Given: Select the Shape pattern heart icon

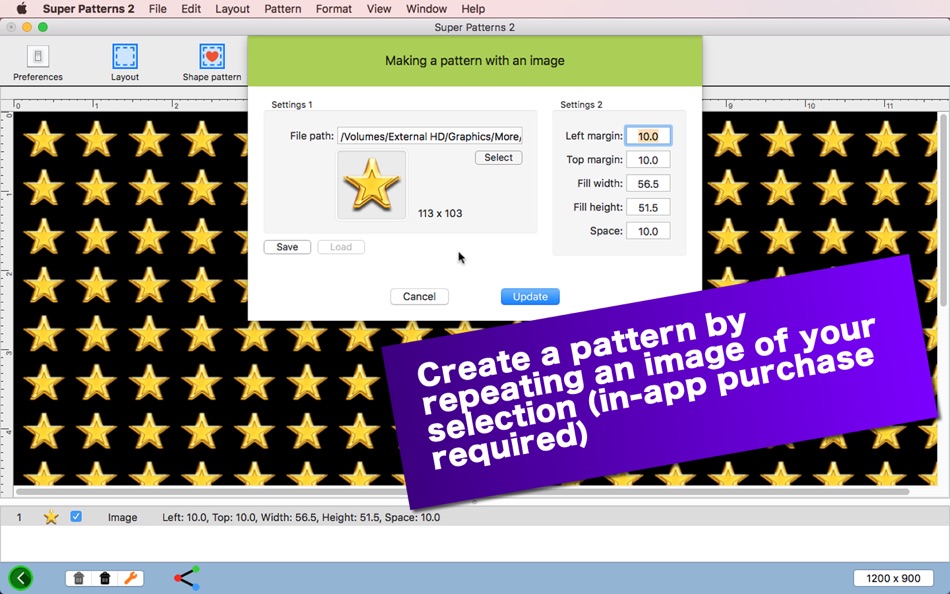Looking at the screenshot, I should pyautogui.click(x=212, y=56).
